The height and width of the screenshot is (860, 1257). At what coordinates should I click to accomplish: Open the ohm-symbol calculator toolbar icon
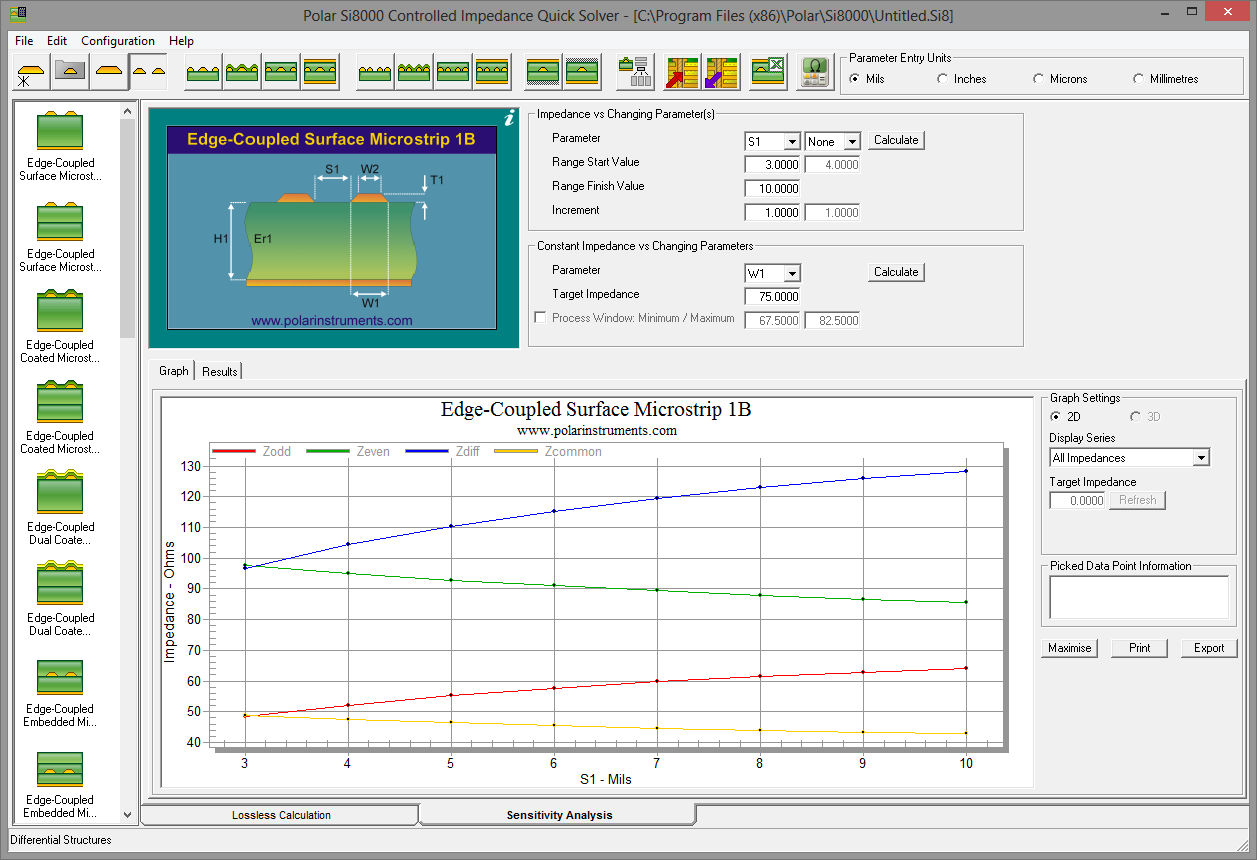815,72
